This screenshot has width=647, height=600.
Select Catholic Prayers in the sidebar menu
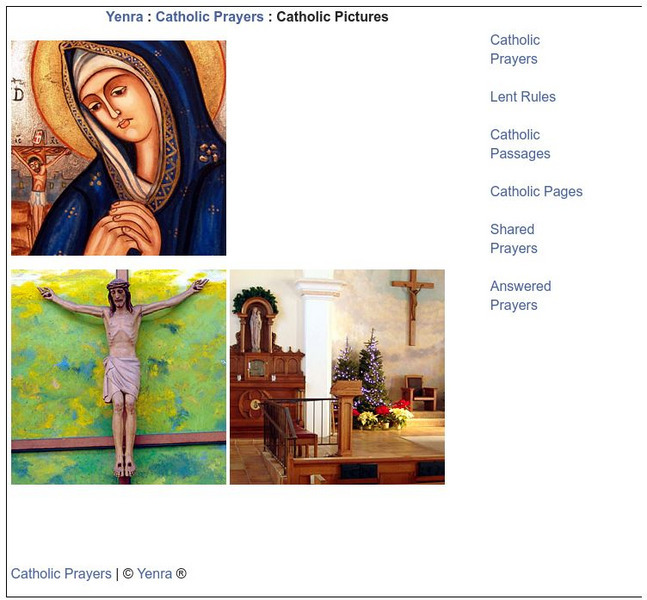[x=515, y=50]
